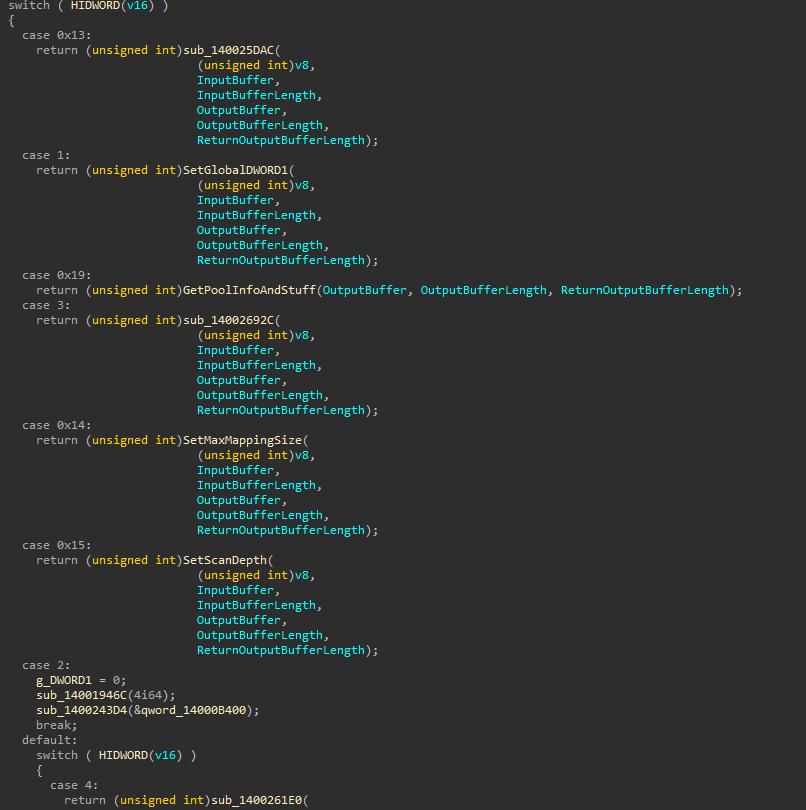The image size is (806, 810).
Task: Click v8 argument in the SetMaxMappingSize call
Action: (302, 455)
